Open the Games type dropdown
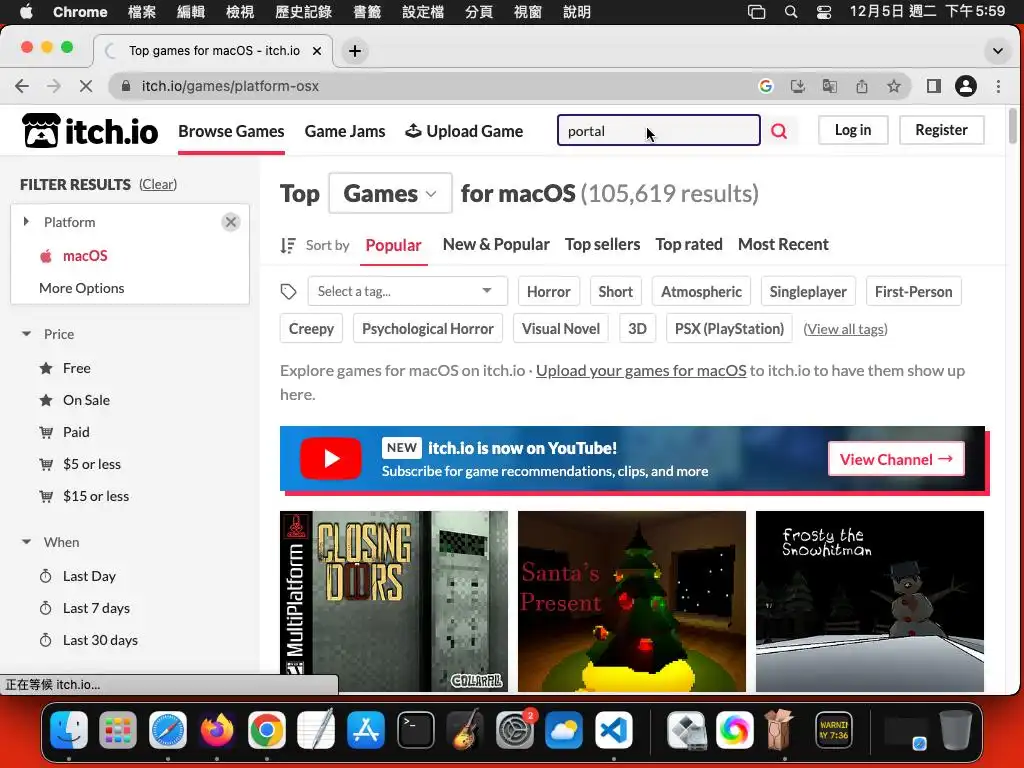The height and width of the screenshot is (768, 1024). click(390, 193)
